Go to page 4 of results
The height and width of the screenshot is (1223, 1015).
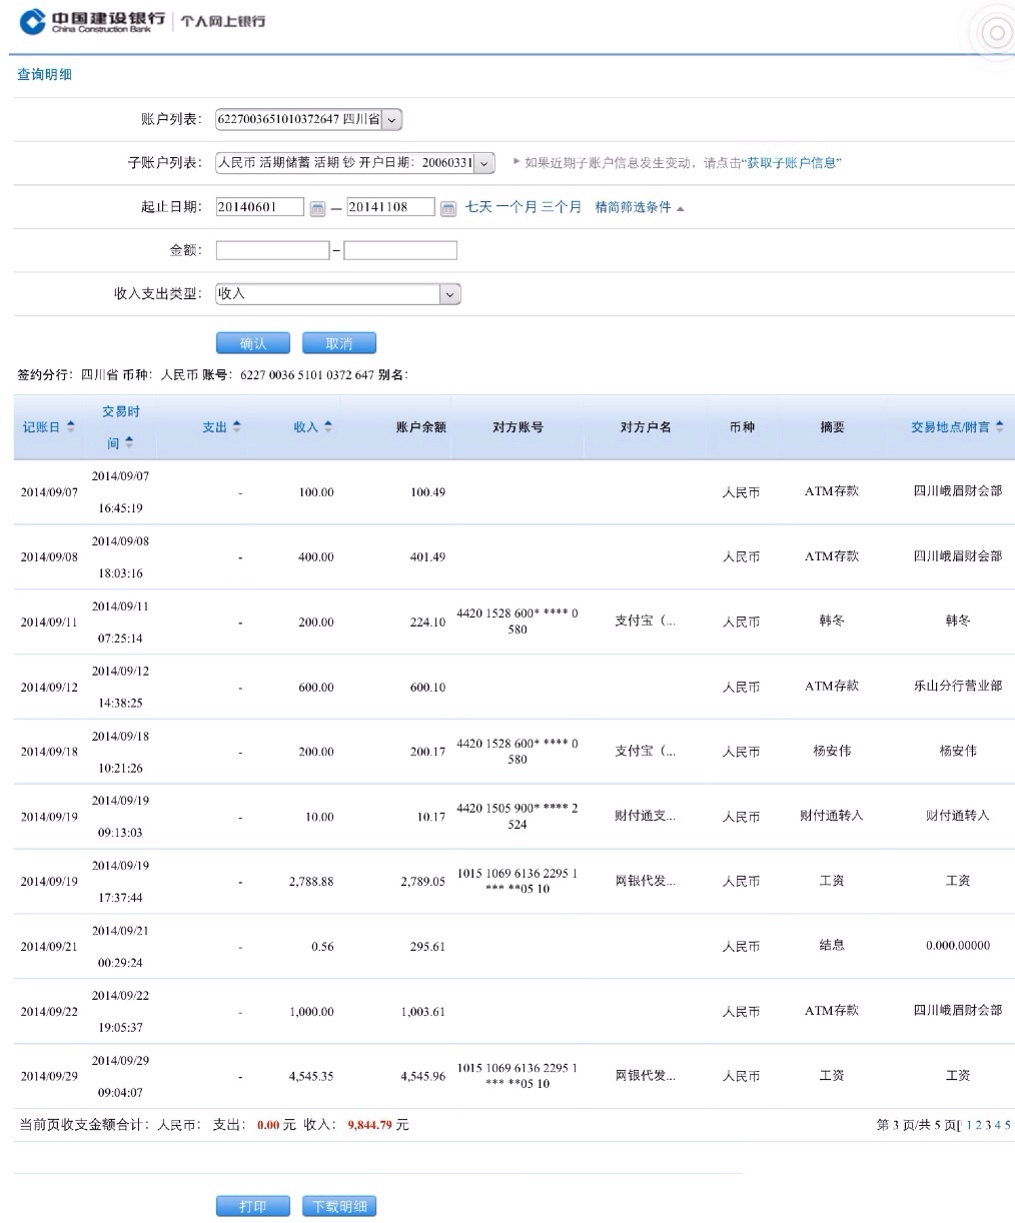pos(997,1125)
